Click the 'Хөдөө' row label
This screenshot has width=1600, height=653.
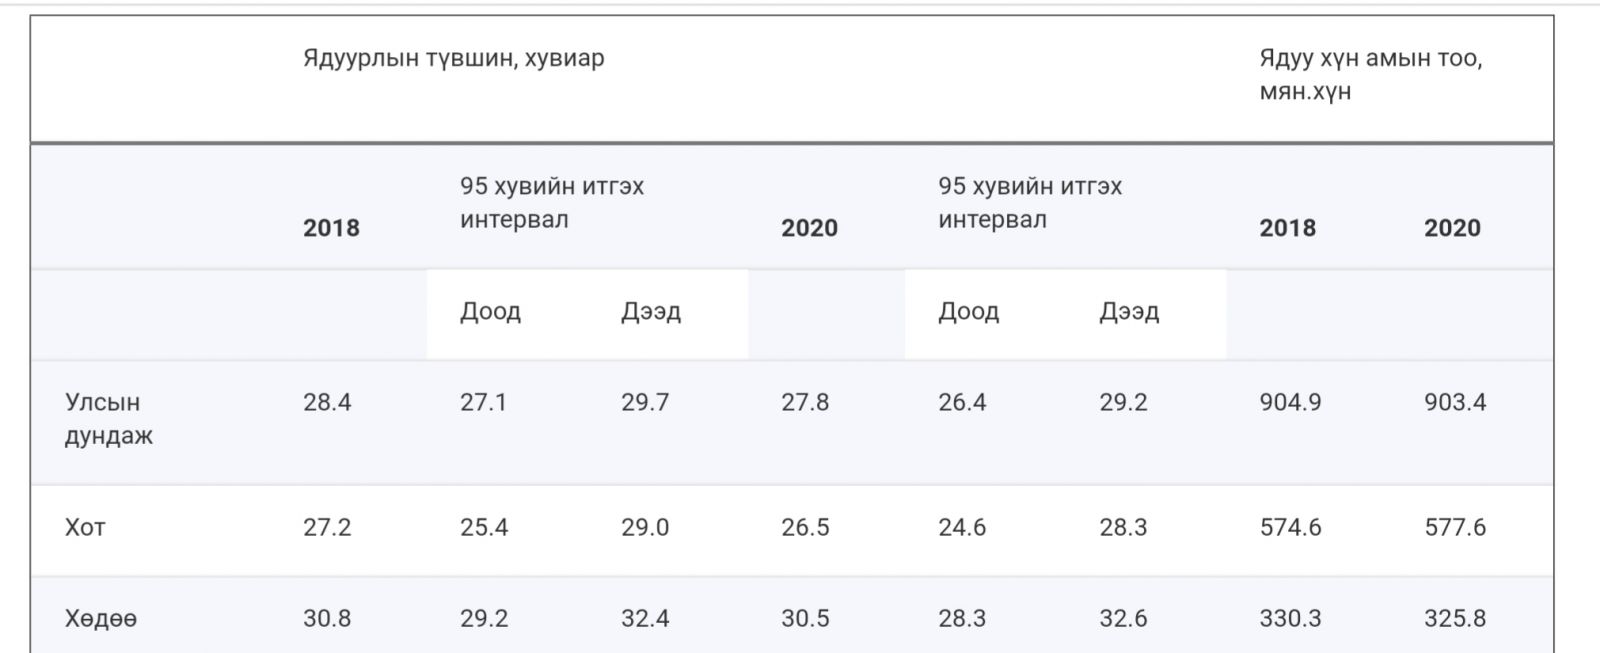pos(101,619)
